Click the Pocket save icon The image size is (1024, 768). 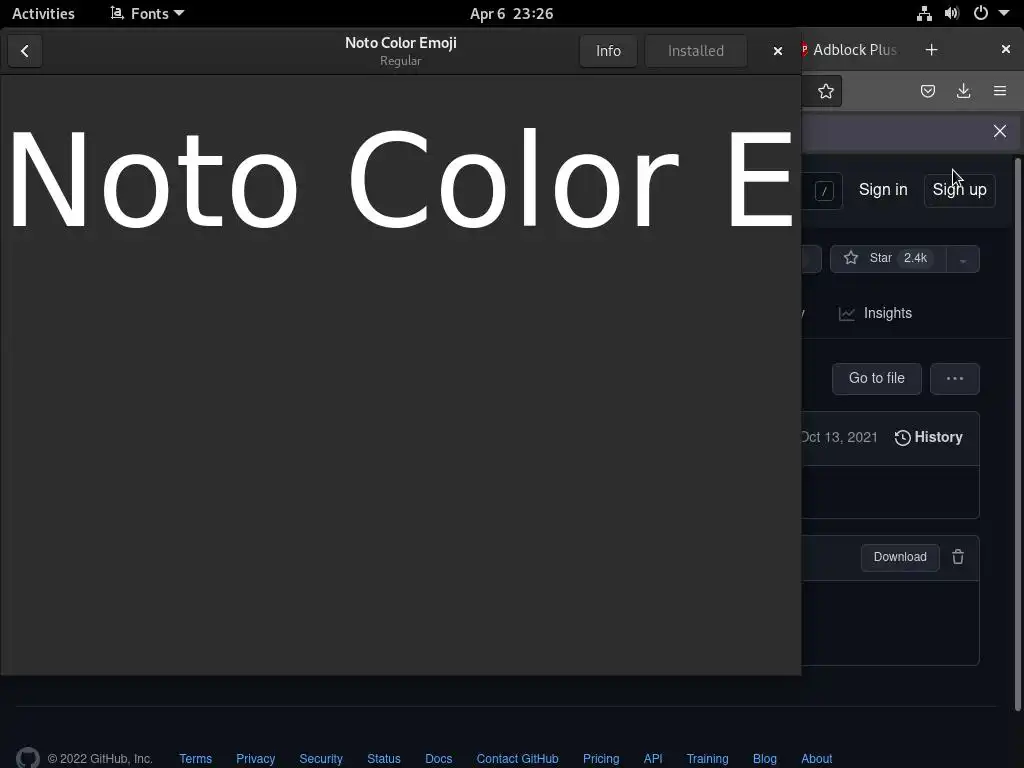927,91
